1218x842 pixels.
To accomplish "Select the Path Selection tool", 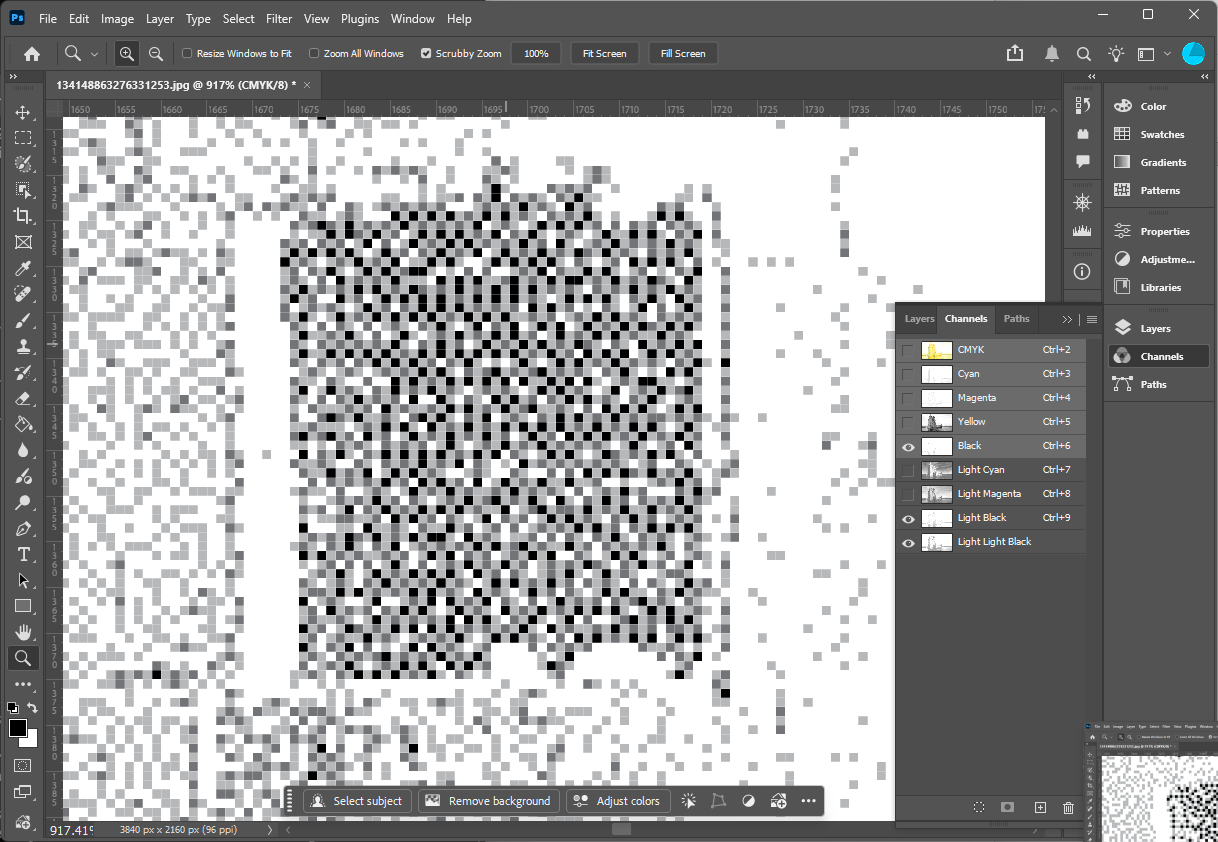I will pyautogui.click(x=23, y=580).
